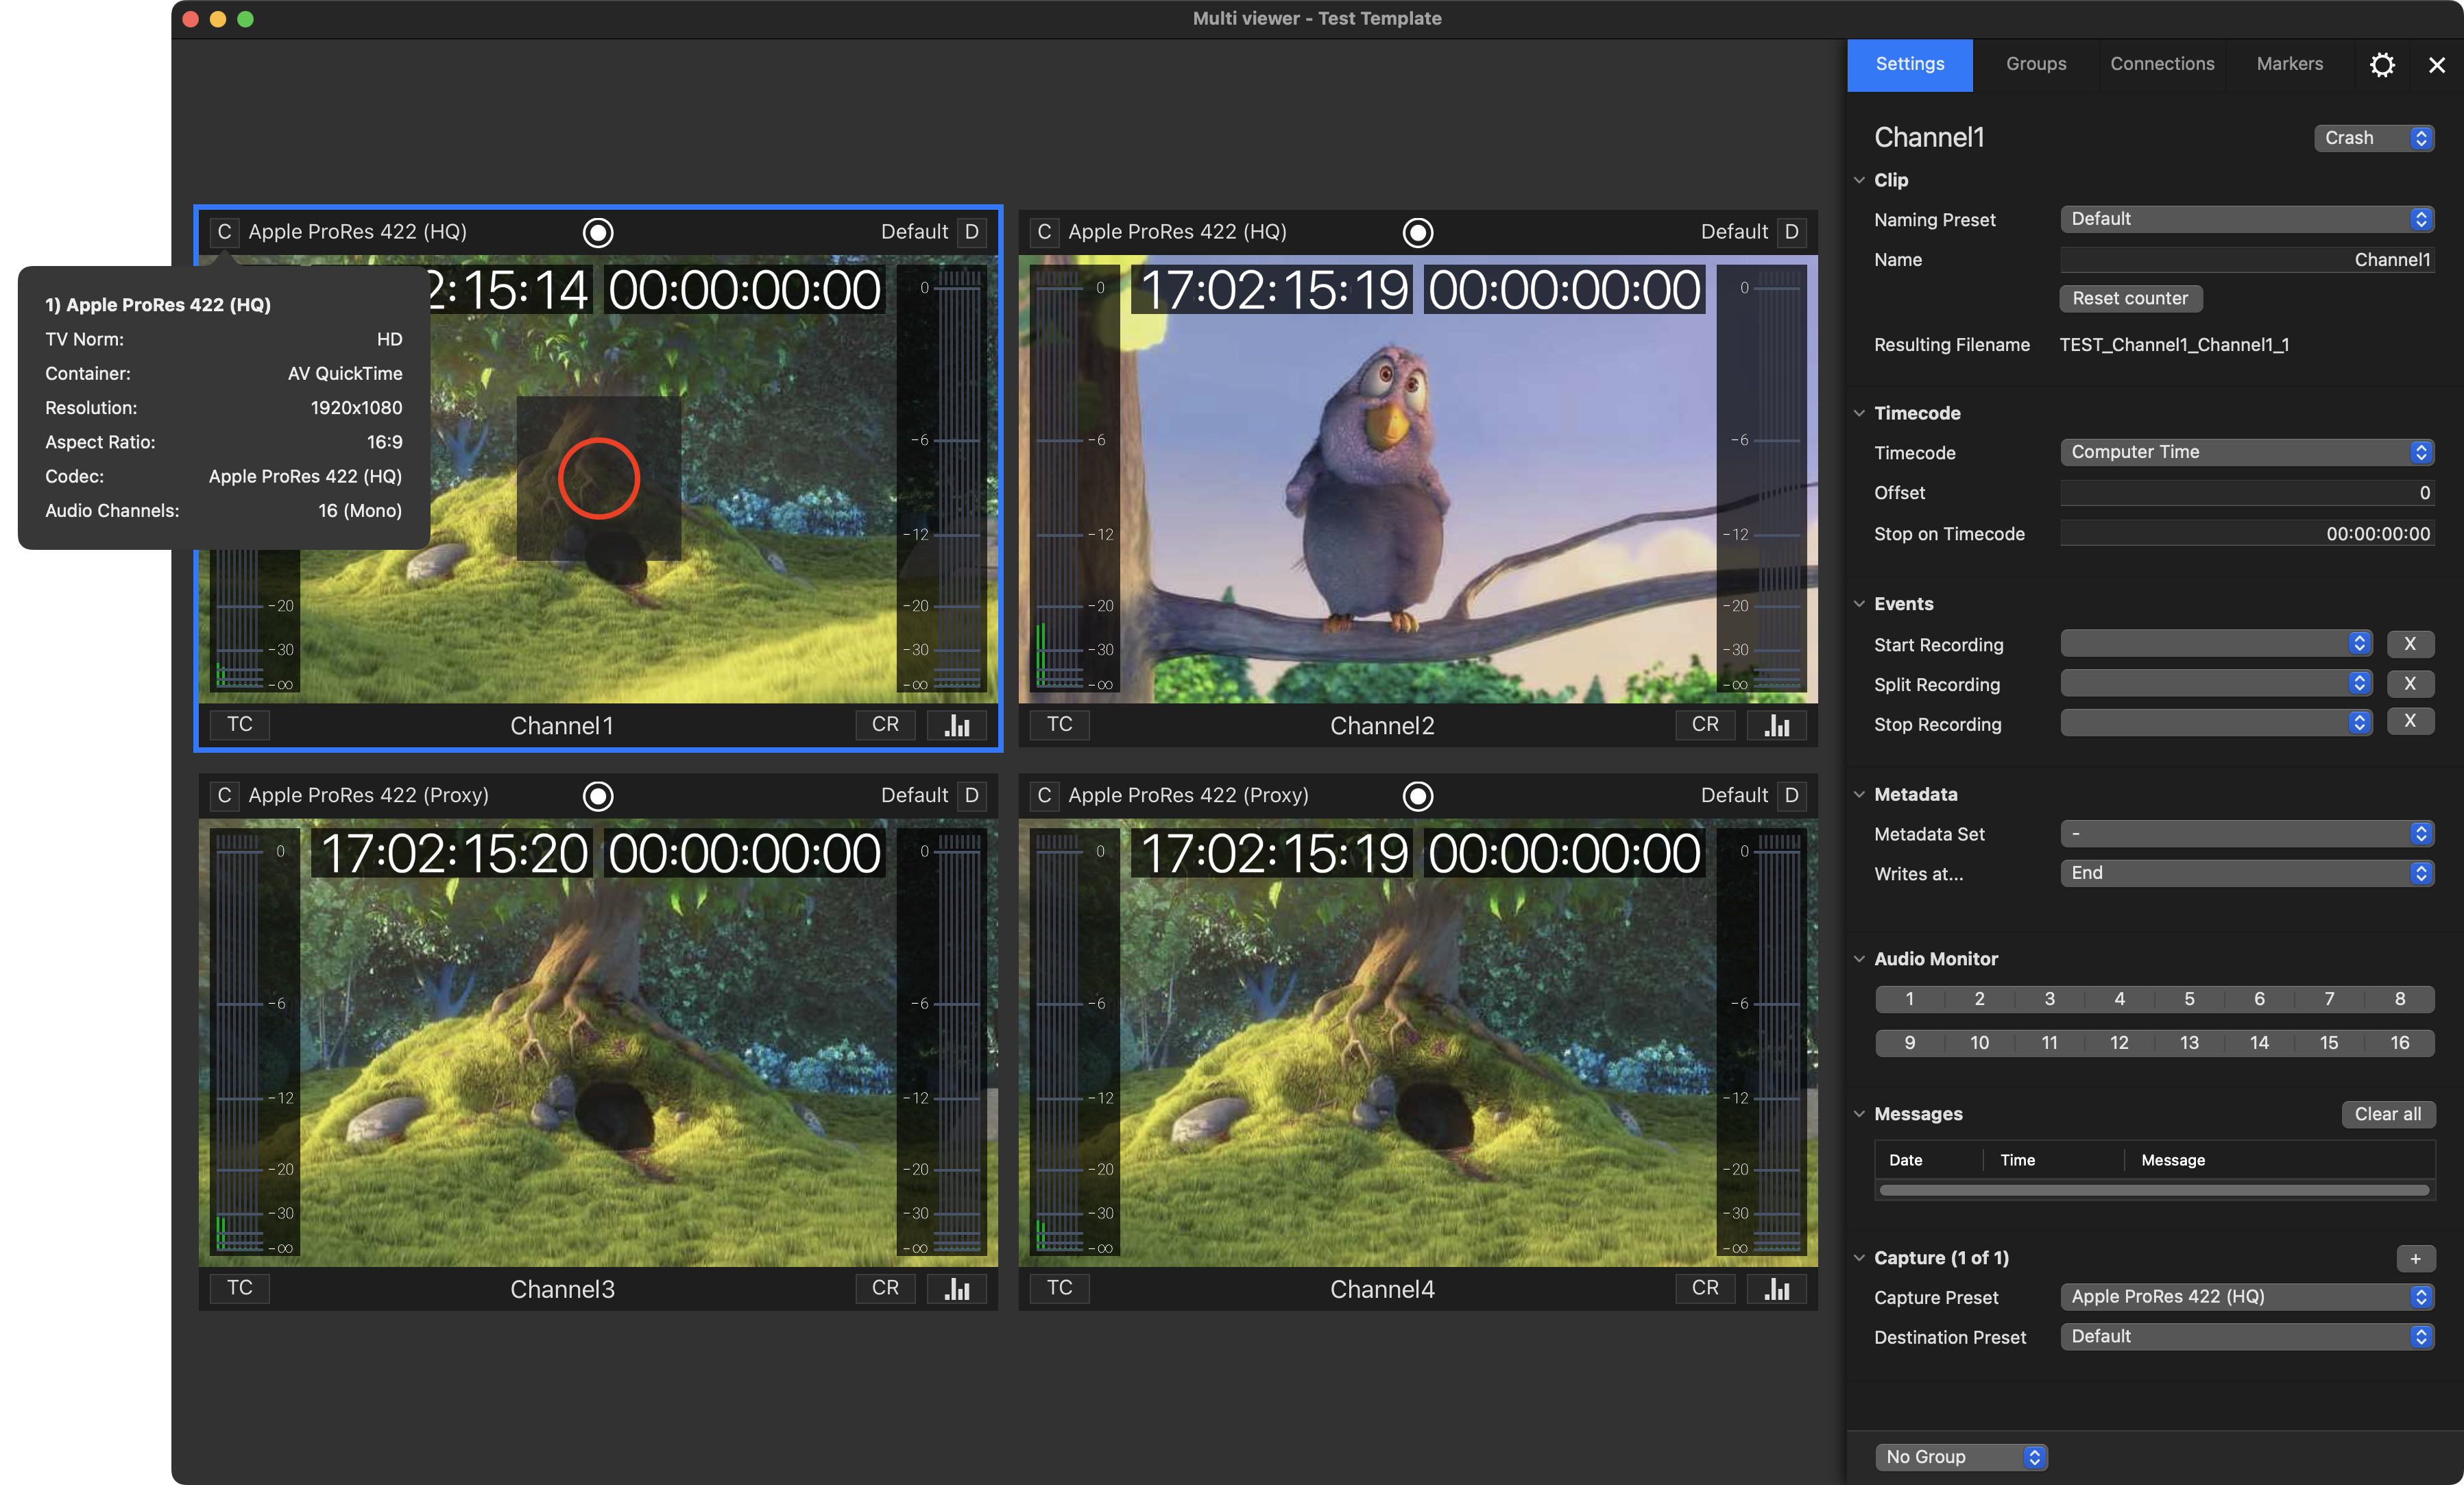The image size is (2464, 1485).
Task: Toggle audio meters icon on Channel4
Action: [1777, 1289]
